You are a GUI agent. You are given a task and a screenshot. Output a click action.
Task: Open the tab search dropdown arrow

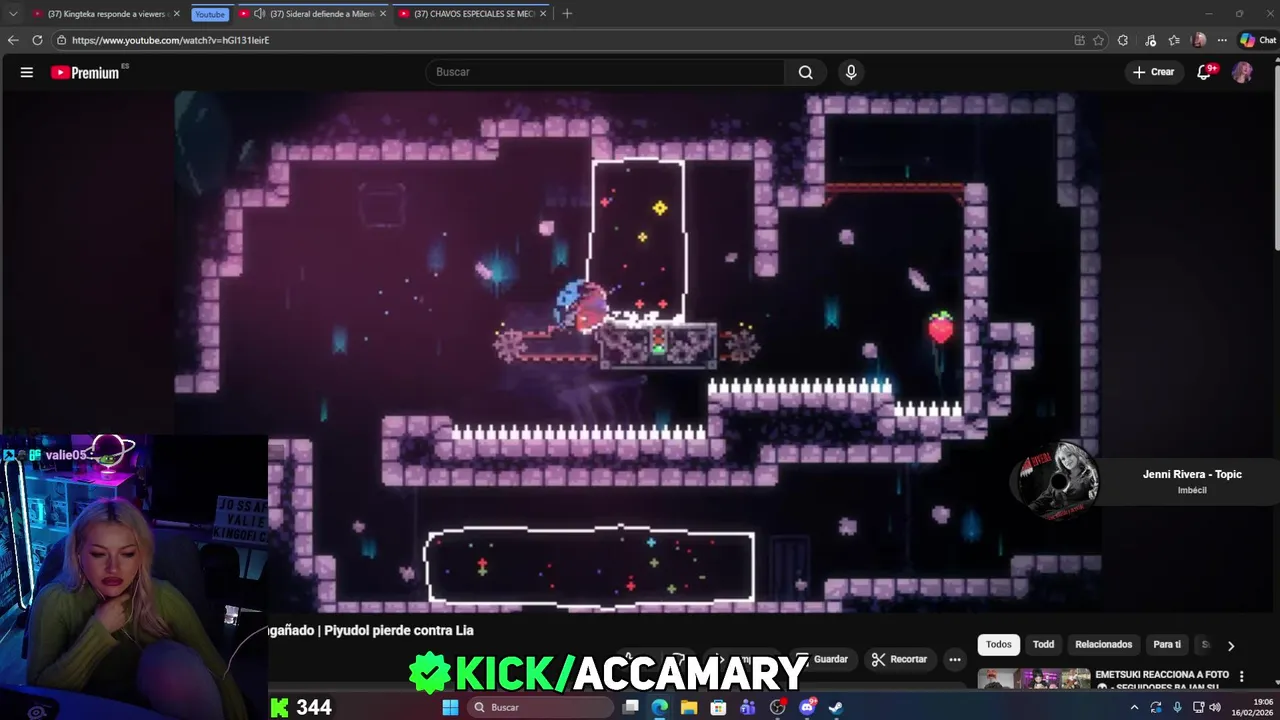[x=13, y=14]
